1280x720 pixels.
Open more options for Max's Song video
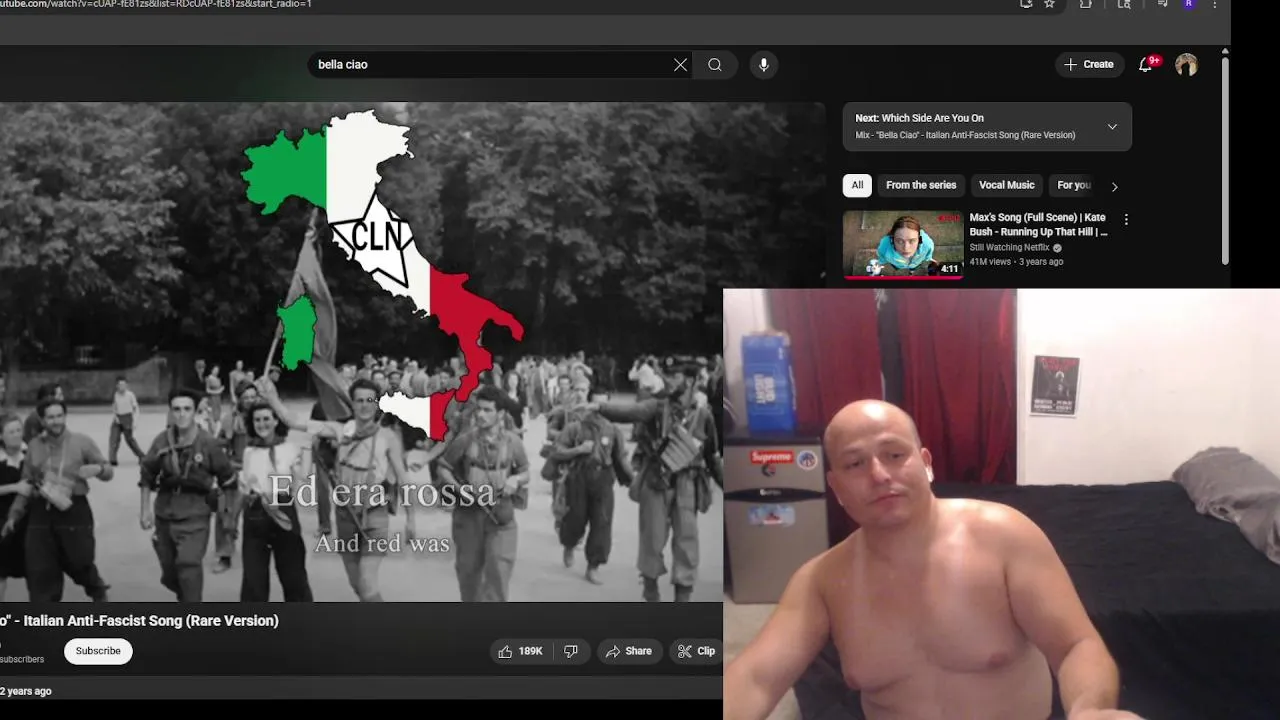coord(1126,220)
